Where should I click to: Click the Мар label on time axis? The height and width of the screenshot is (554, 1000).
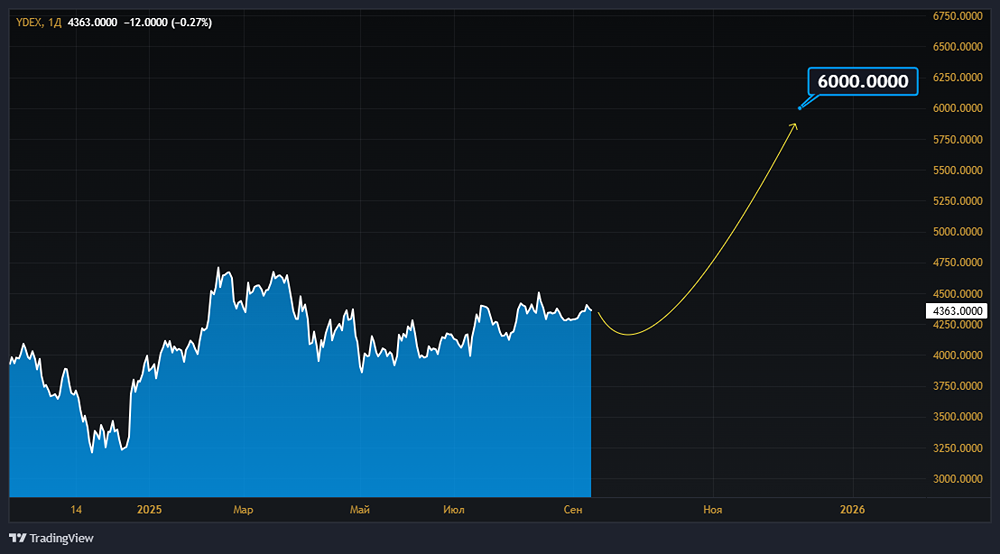click(243, 509)
